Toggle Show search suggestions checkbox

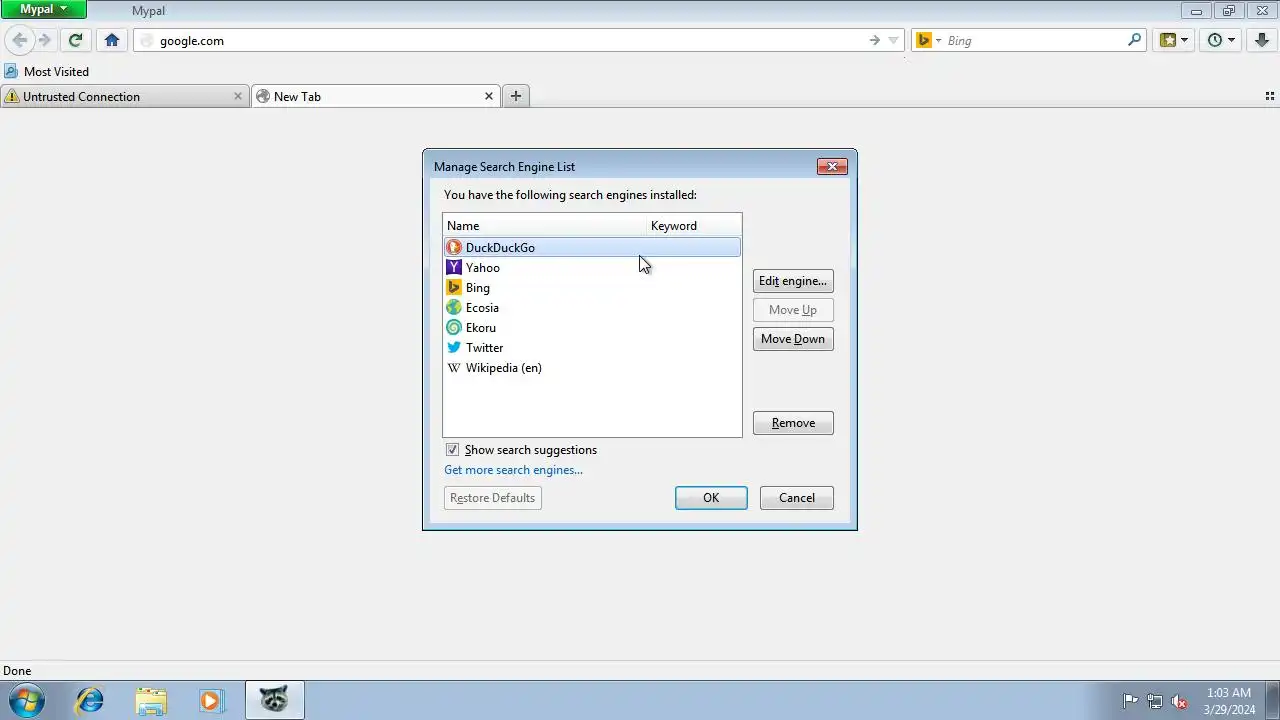tap(452, 450)
